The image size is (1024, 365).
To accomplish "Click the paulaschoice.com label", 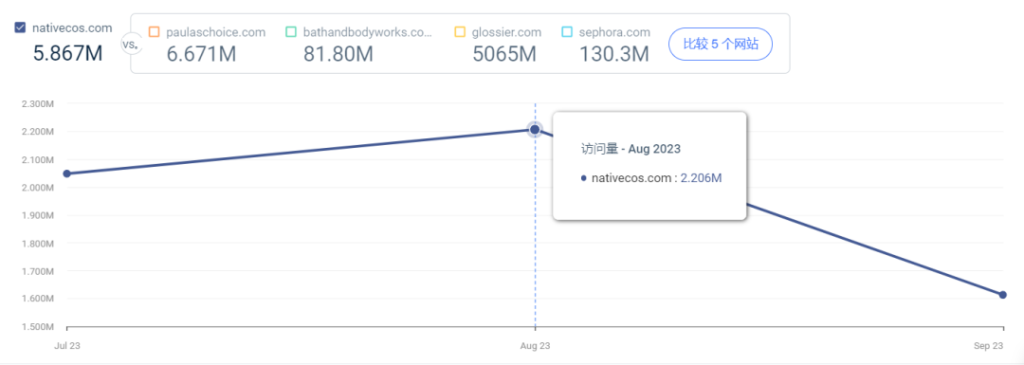I will tap(216, 32).
